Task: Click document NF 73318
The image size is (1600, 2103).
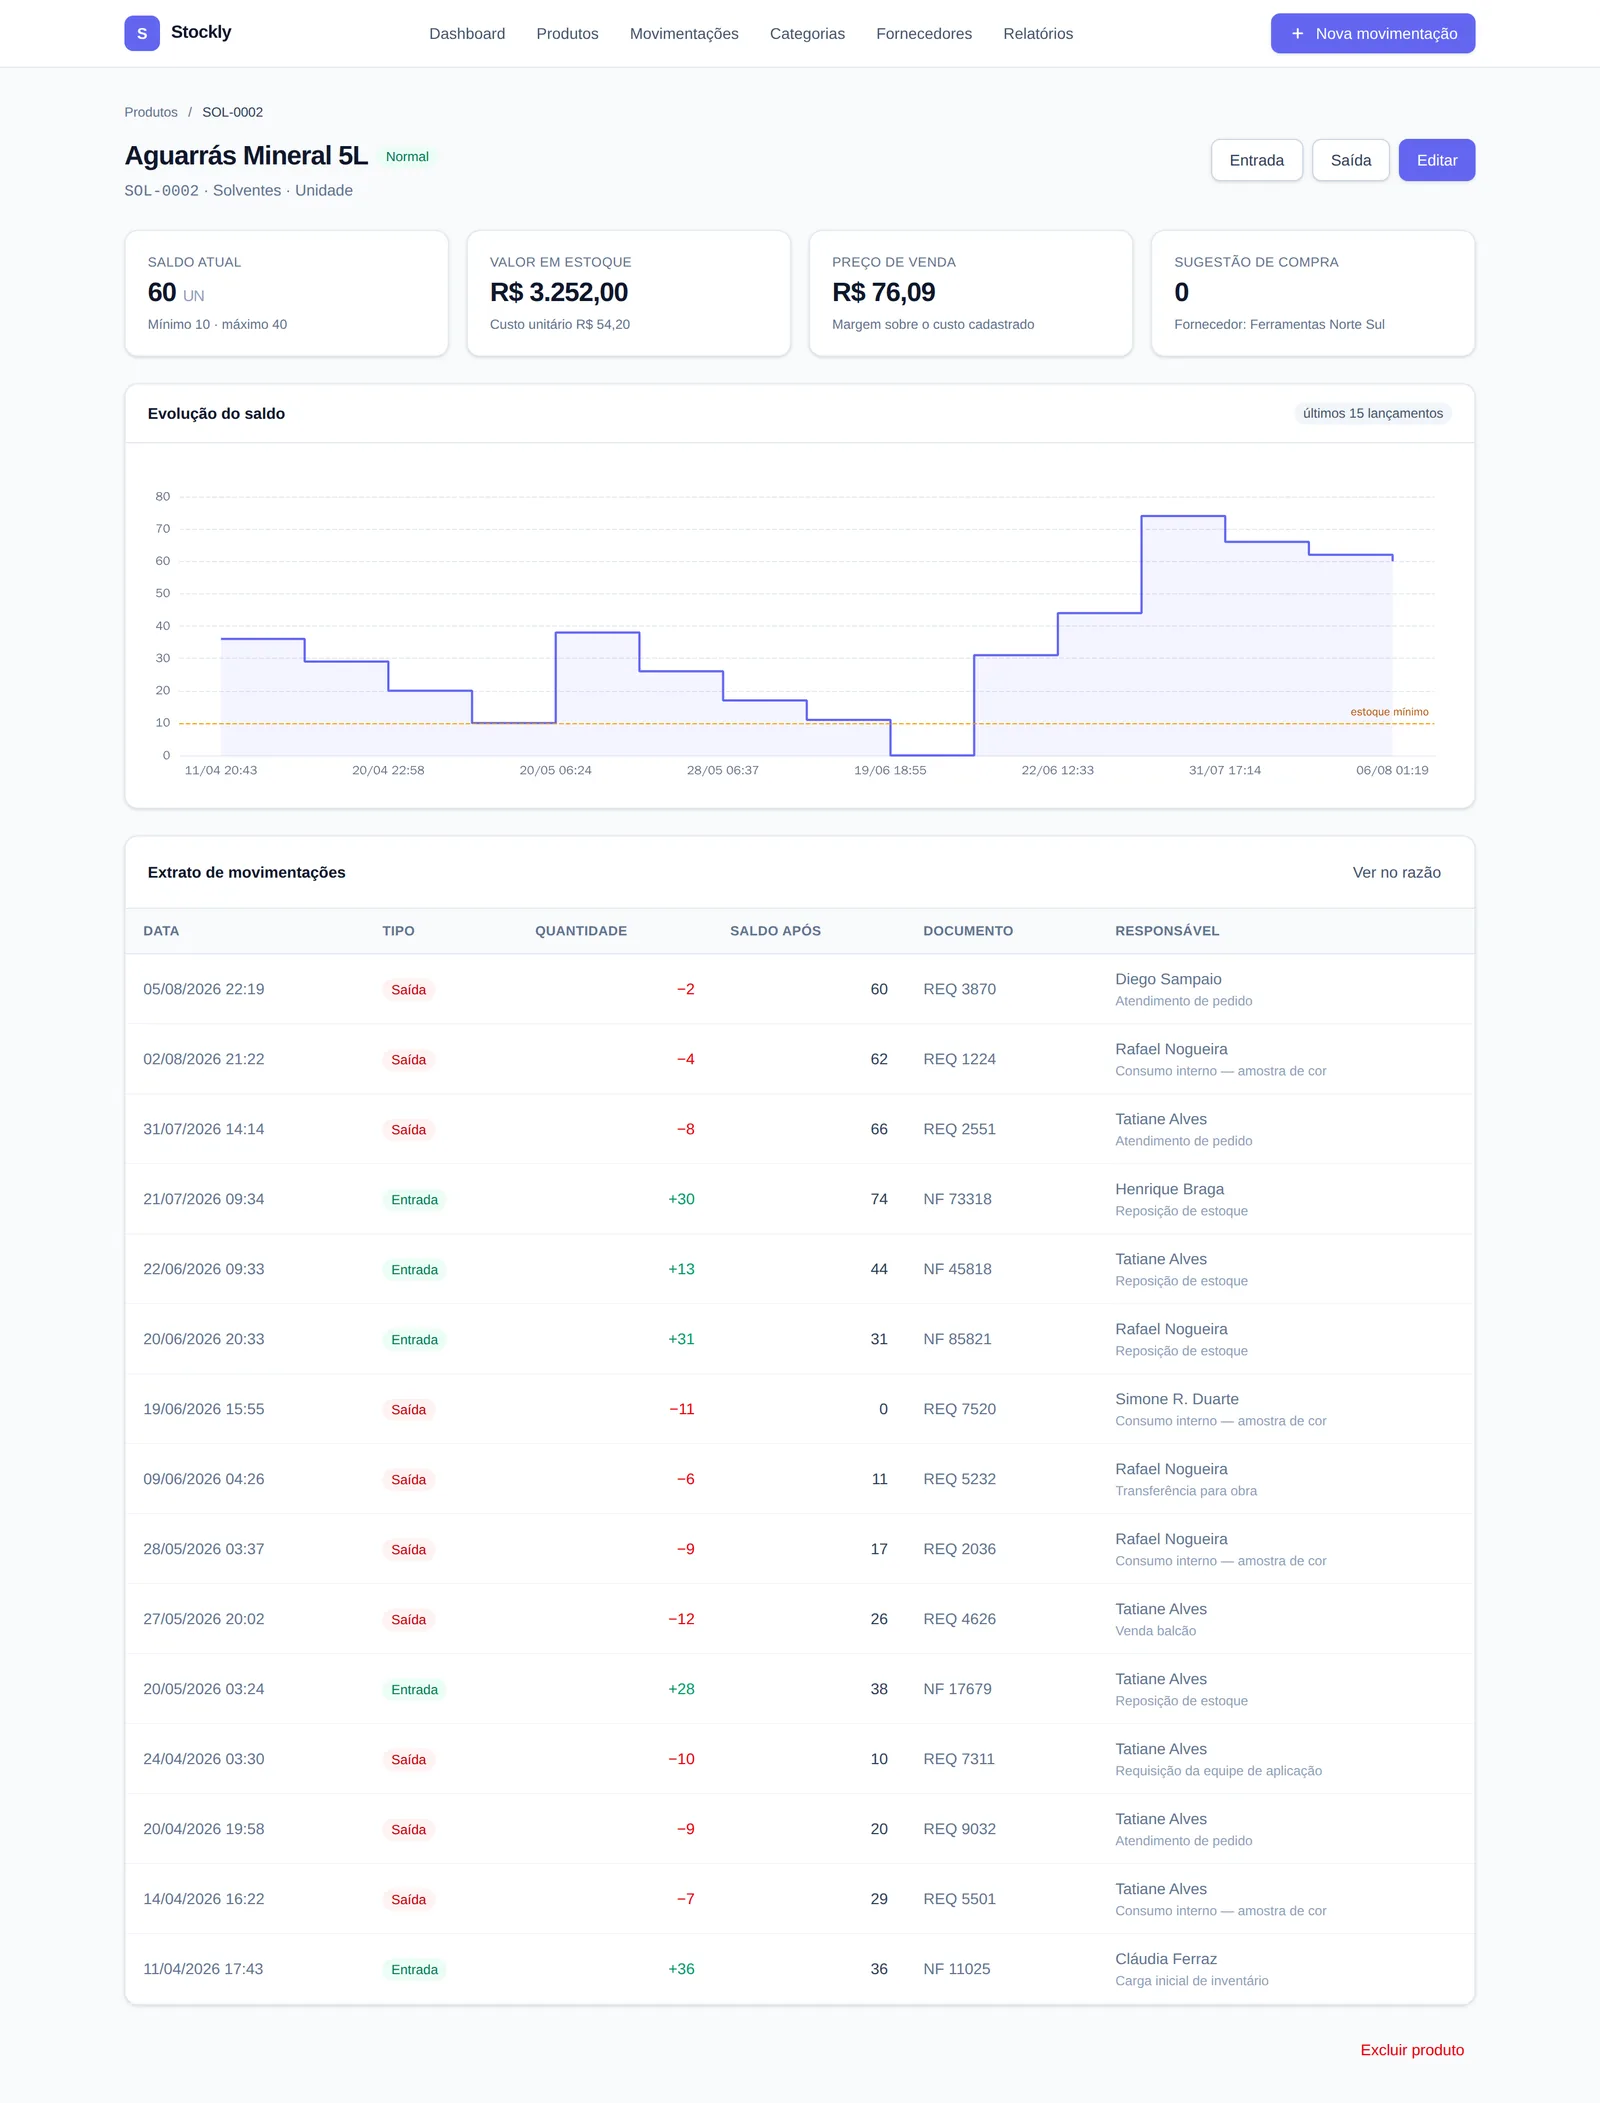Action: (x=957, y=1200)
